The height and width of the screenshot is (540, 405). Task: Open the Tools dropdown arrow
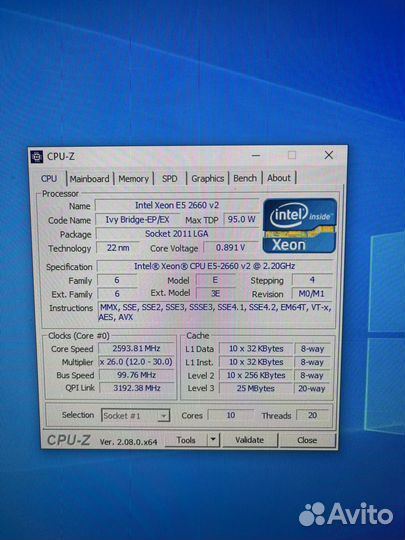[x=213, y=439]
